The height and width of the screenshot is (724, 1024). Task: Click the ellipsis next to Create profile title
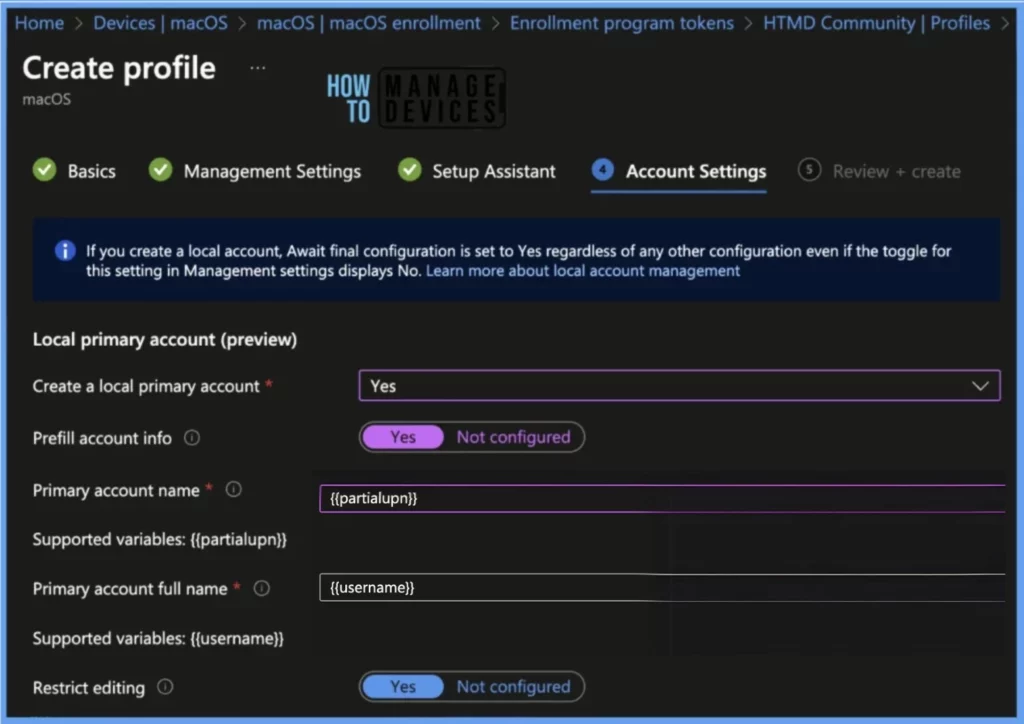[258, 68]
